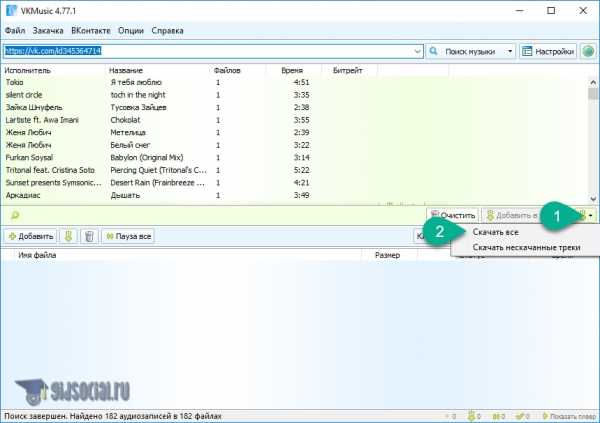Click the status bar download counter icon
The width and height of the screenshot is (600, 423).
click(x=471, y=416)
